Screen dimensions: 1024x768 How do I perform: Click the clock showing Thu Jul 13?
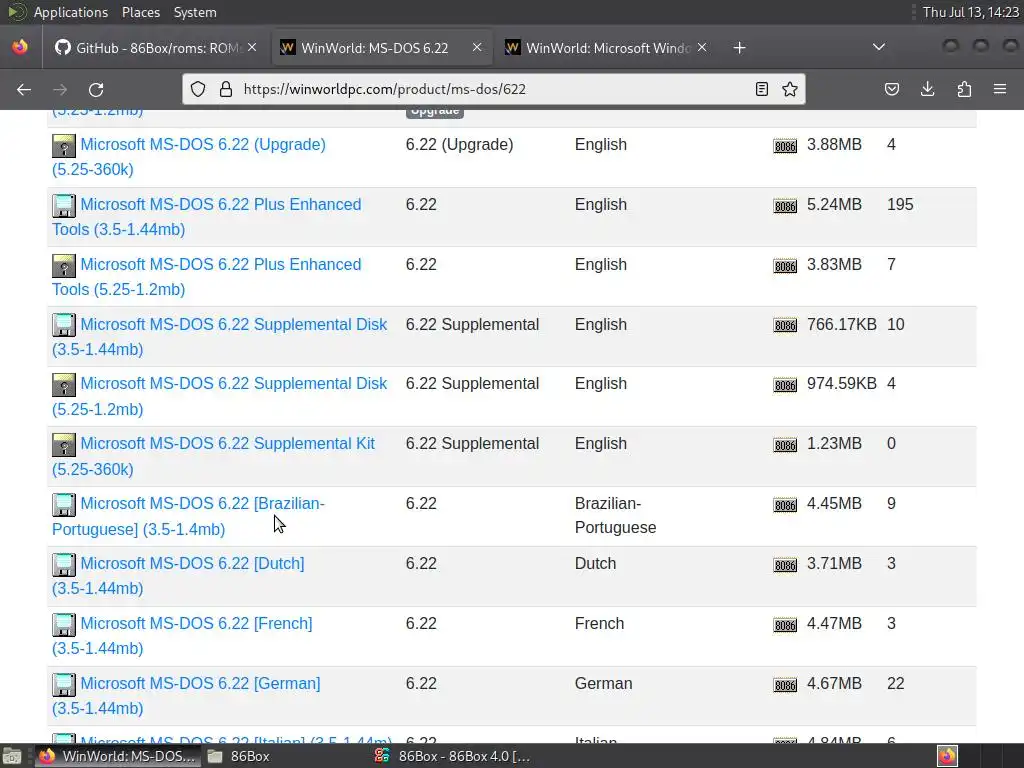pos(970,12)
